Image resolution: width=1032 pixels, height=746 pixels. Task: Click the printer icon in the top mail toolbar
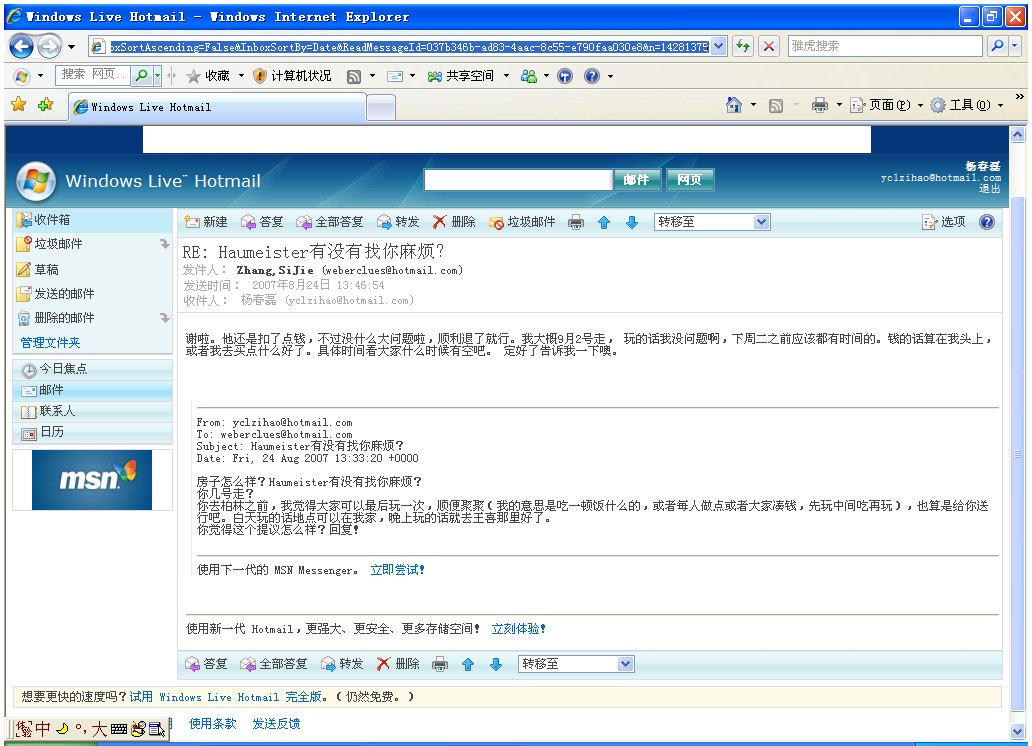click(x=576, y=223)
